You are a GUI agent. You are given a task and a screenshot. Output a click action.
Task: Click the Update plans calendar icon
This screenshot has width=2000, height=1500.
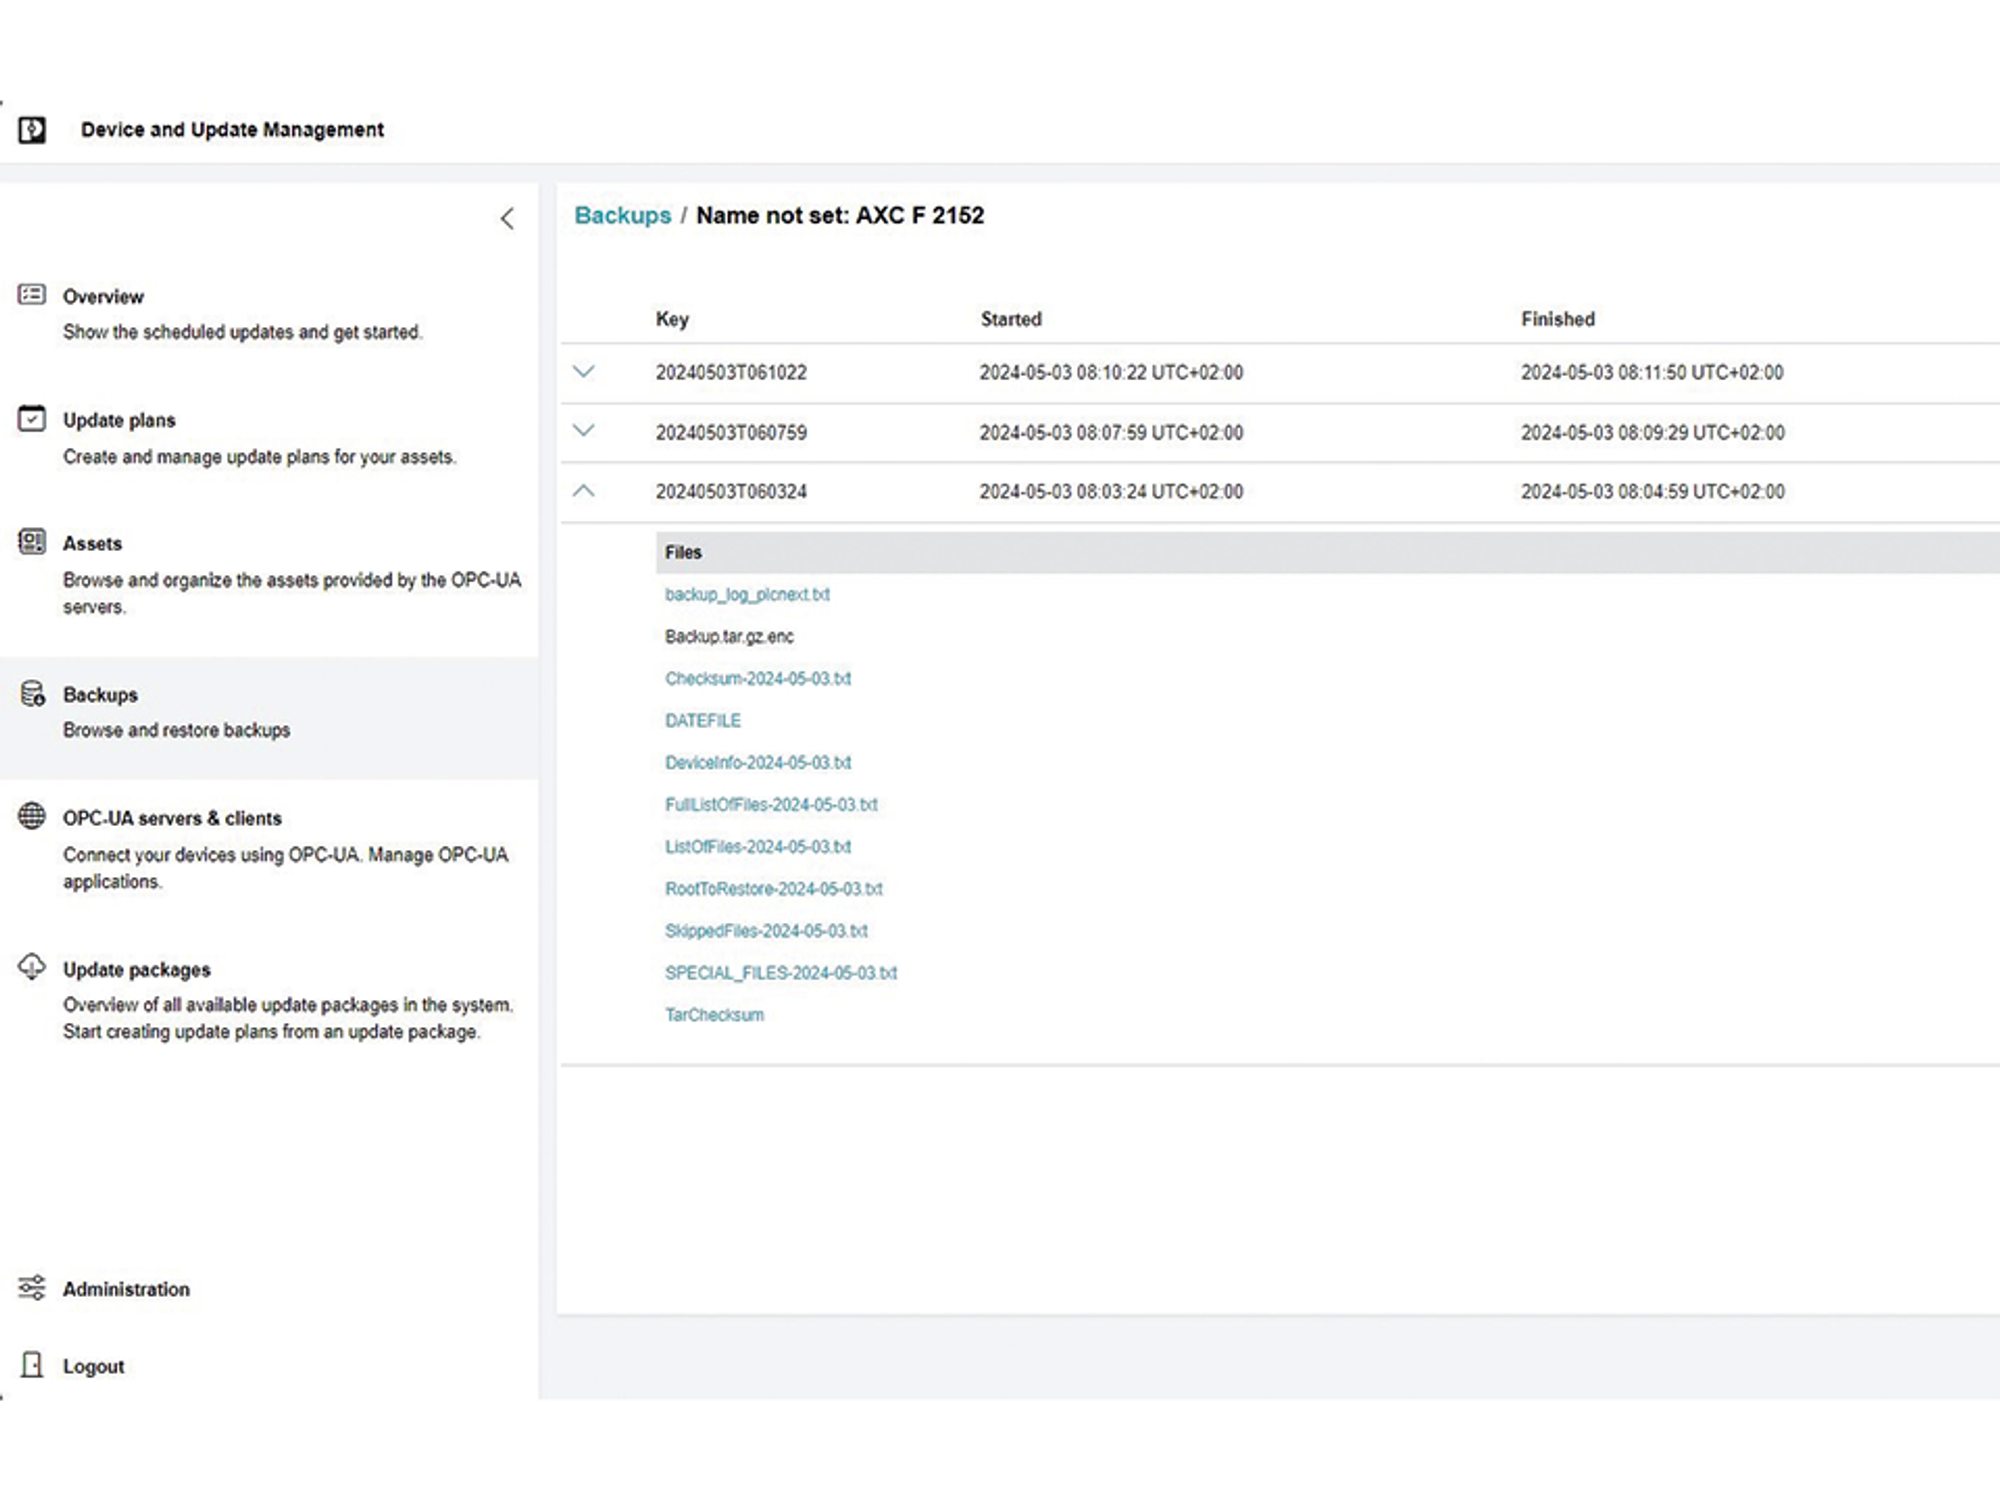(32, 418)
